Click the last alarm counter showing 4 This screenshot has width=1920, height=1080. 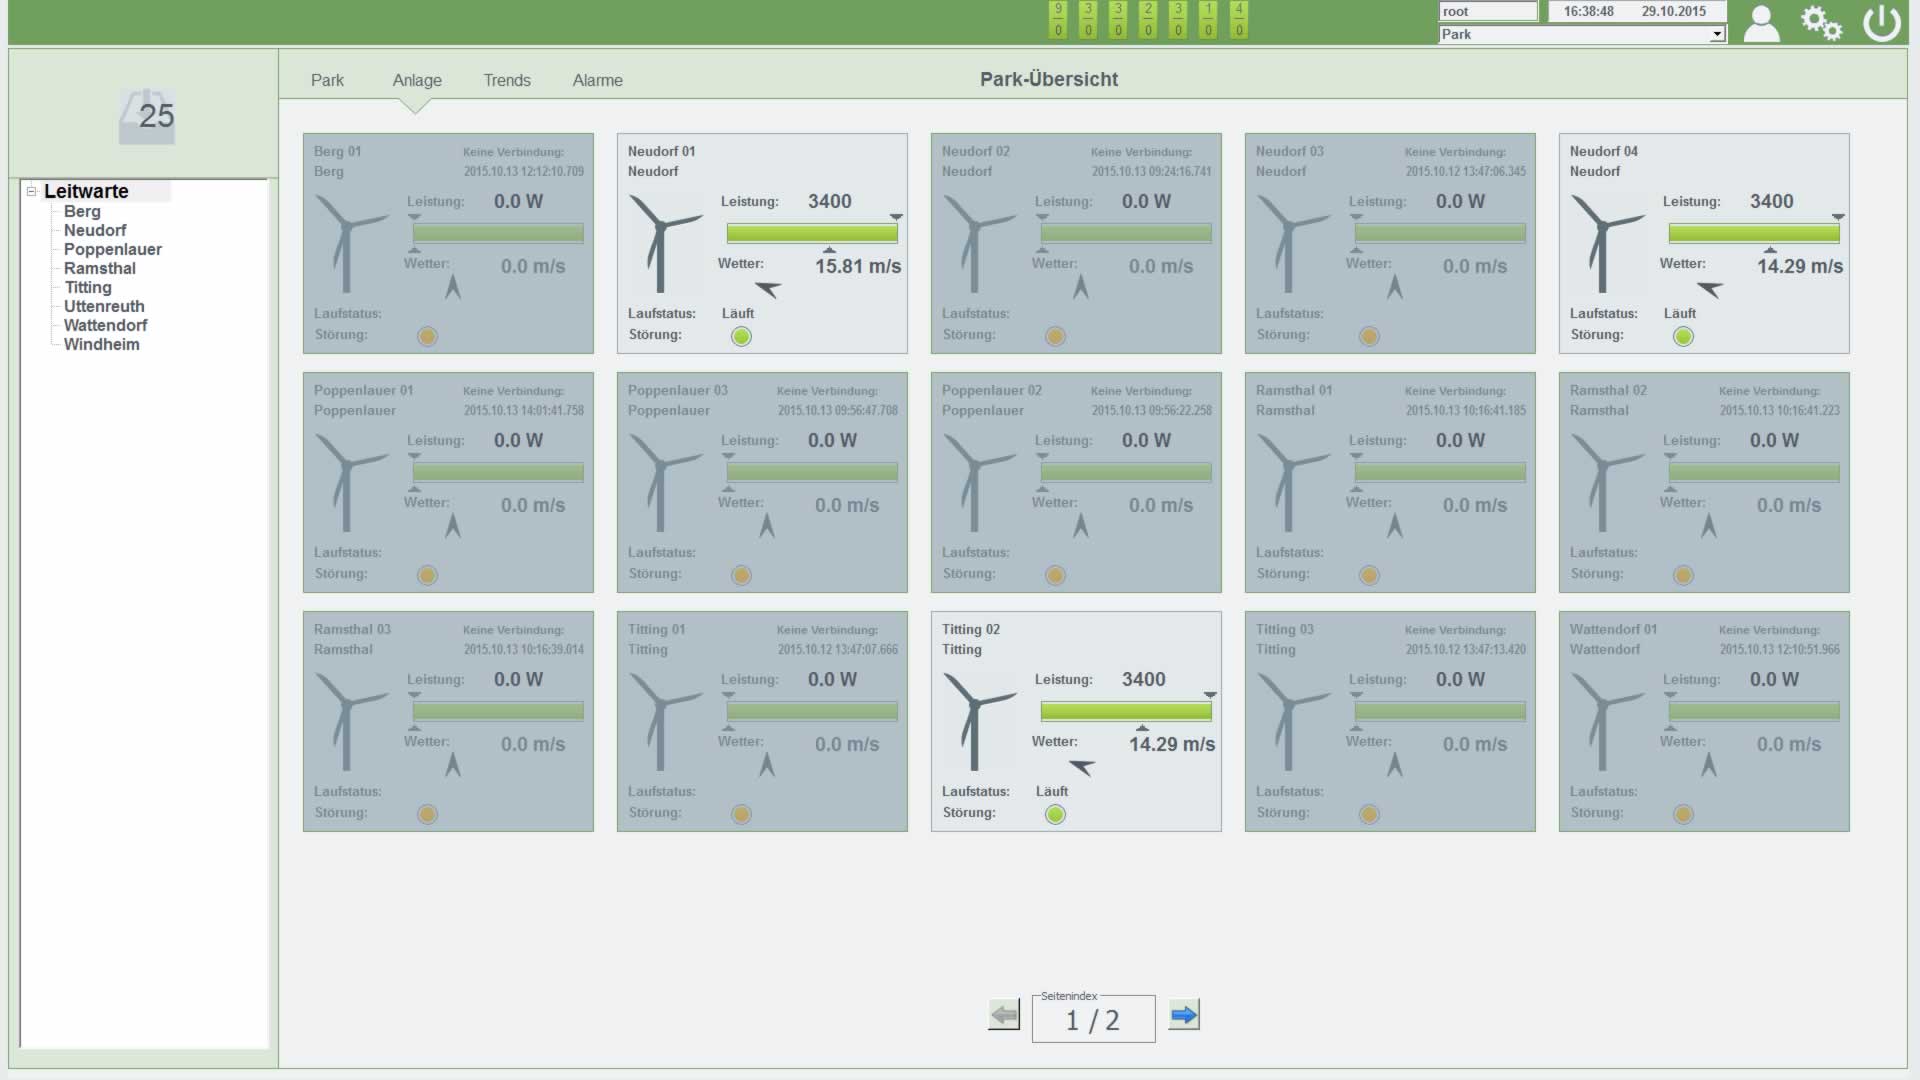point(1239,19)
